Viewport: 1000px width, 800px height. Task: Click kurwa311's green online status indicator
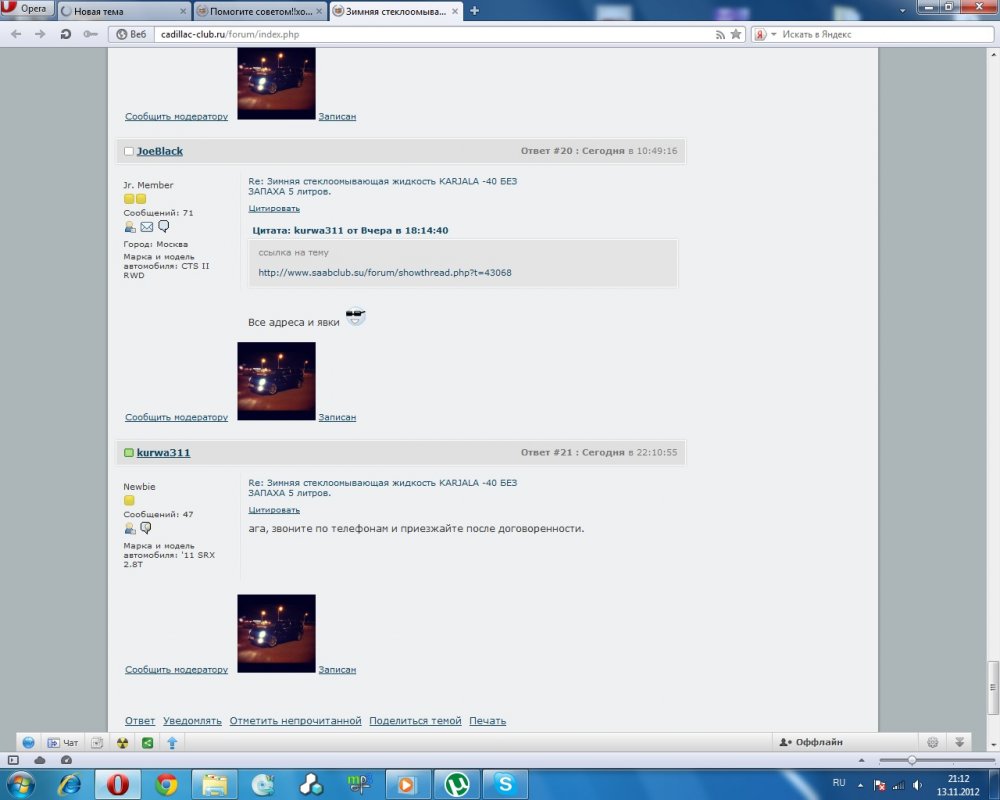click(129, 453)
